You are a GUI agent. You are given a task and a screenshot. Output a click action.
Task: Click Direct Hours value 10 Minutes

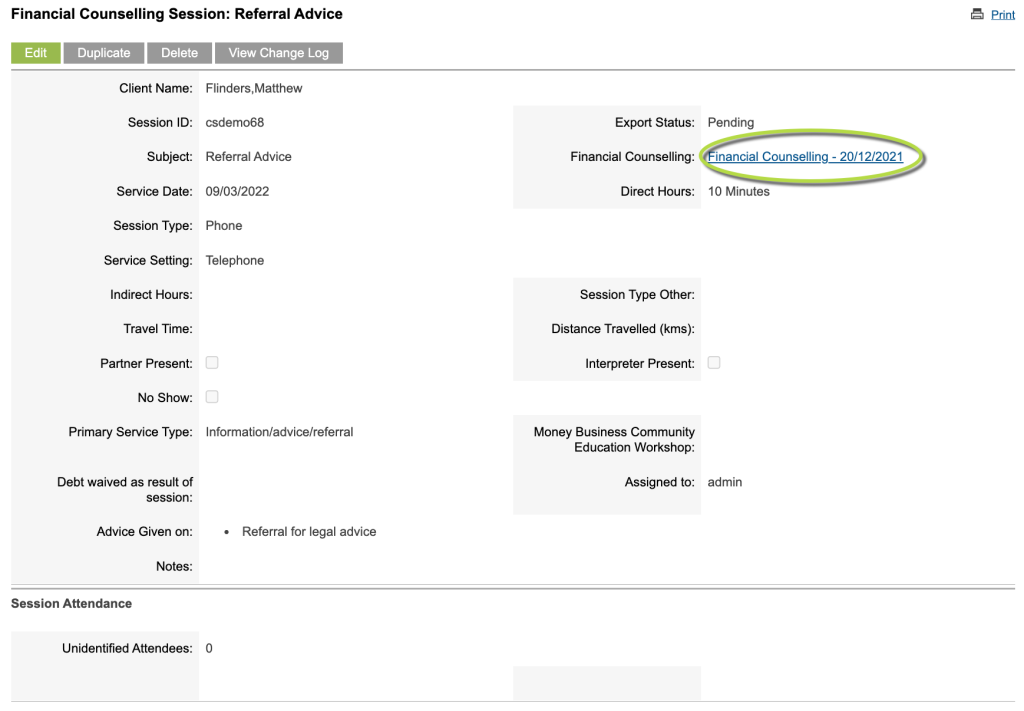(x=739, y=191)
